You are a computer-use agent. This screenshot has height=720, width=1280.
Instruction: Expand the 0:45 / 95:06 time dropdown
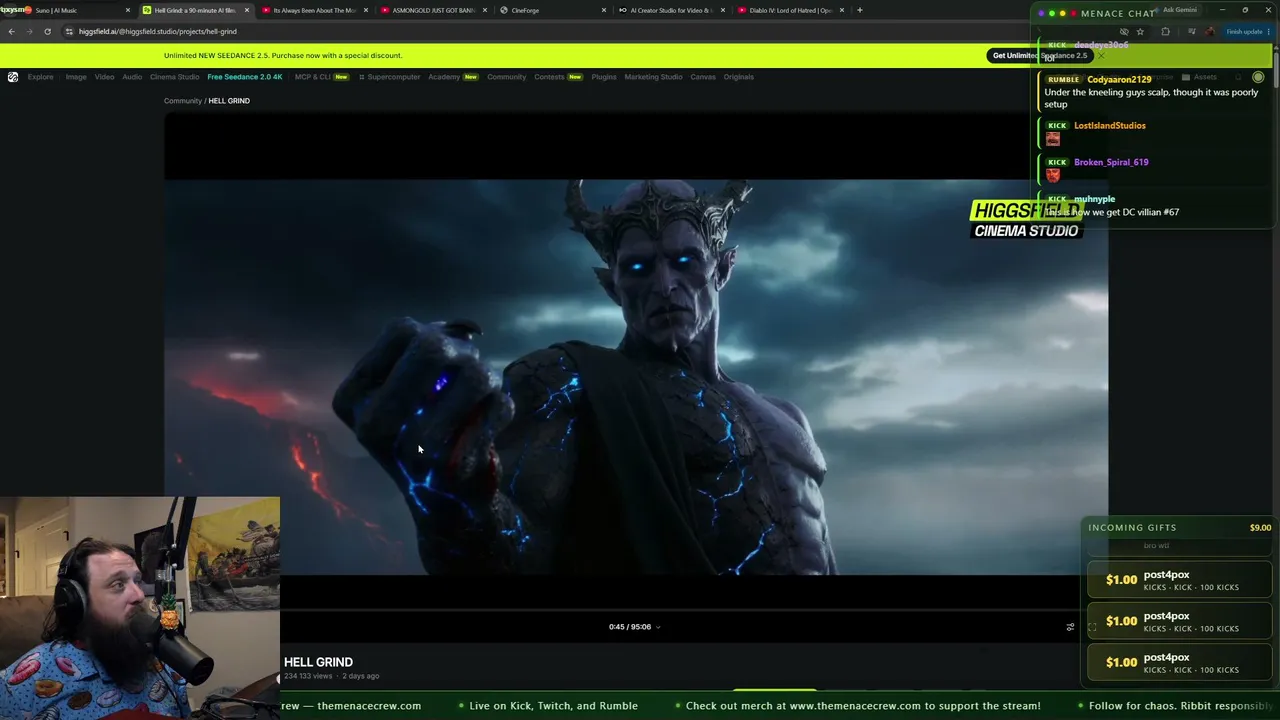(634, 627)
